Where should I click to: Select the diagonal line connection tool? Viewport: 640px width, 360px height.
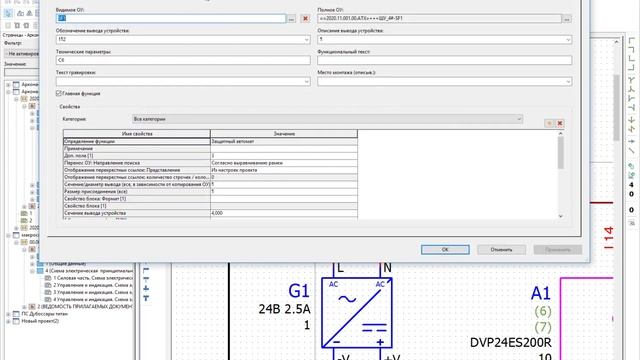tap(631, 151)
